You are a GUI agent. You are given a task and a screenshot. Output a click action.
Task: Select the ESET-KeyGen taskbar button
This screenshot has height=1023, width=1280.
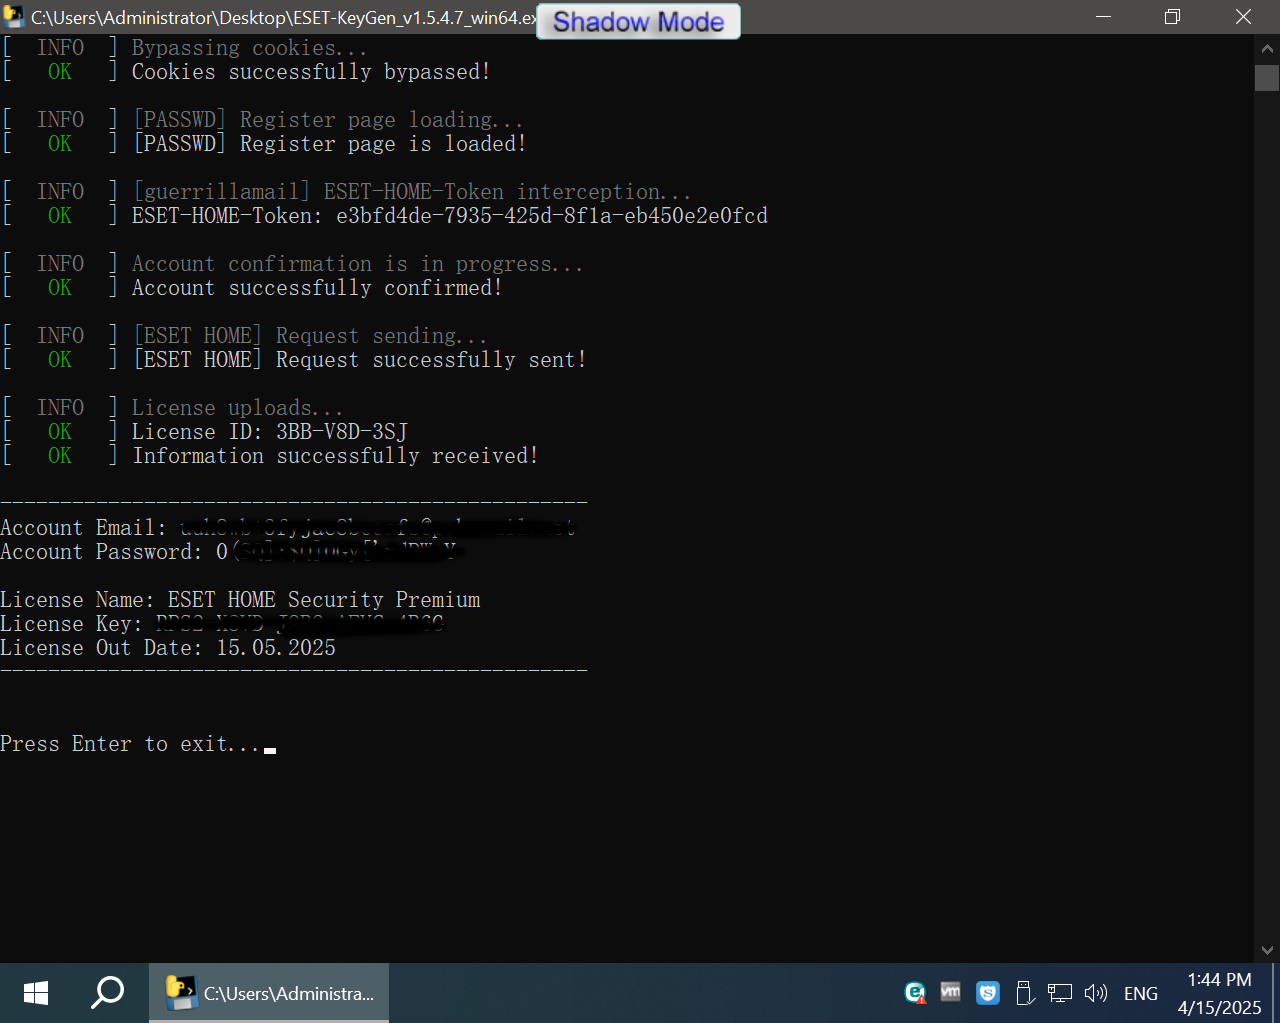click(269, 993)
